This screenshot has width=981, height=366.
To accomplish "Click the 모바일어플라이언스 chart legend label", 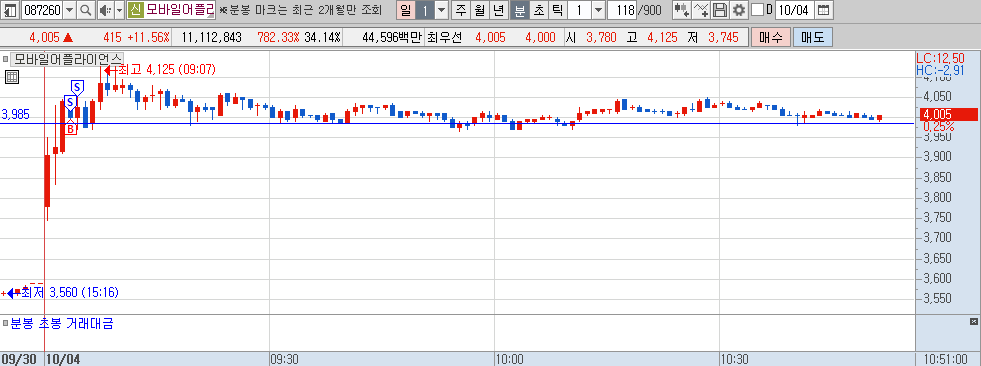I will [68, 59].
